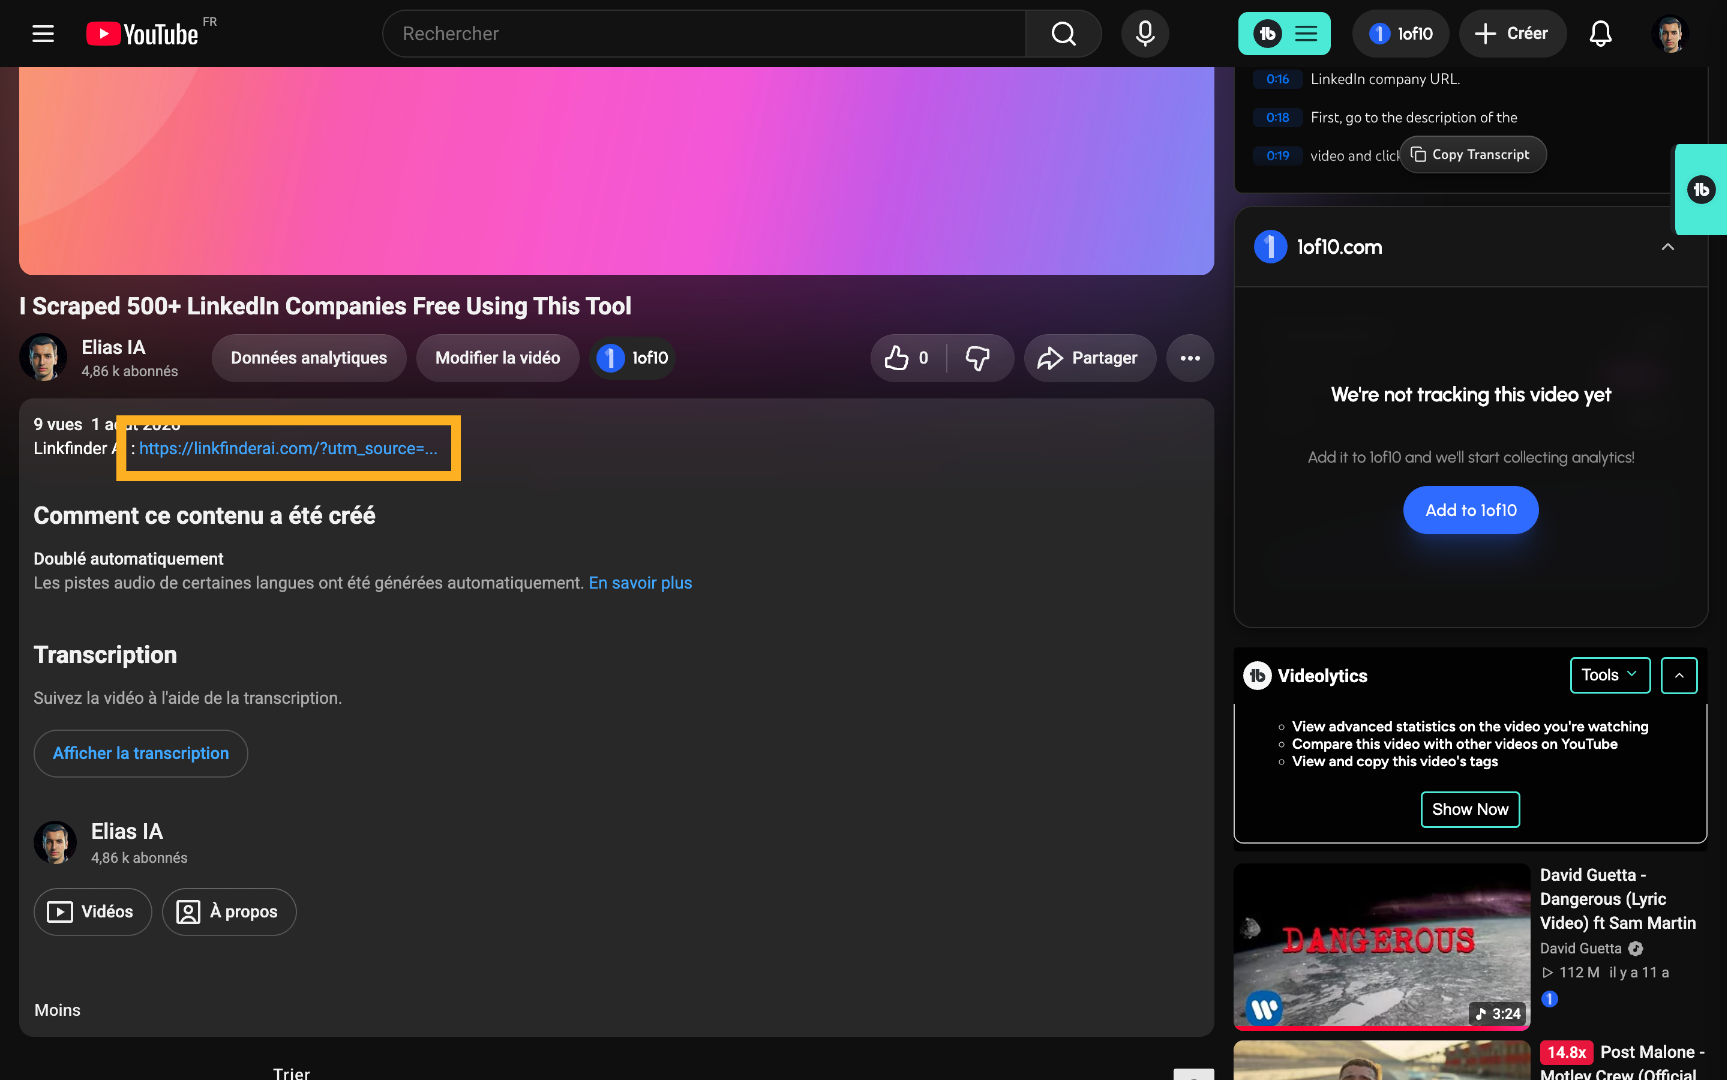The width and height of the screenshot is (1727, 1080).
Task: Follow the En savoir plus link
Action: tap(640, 583)
